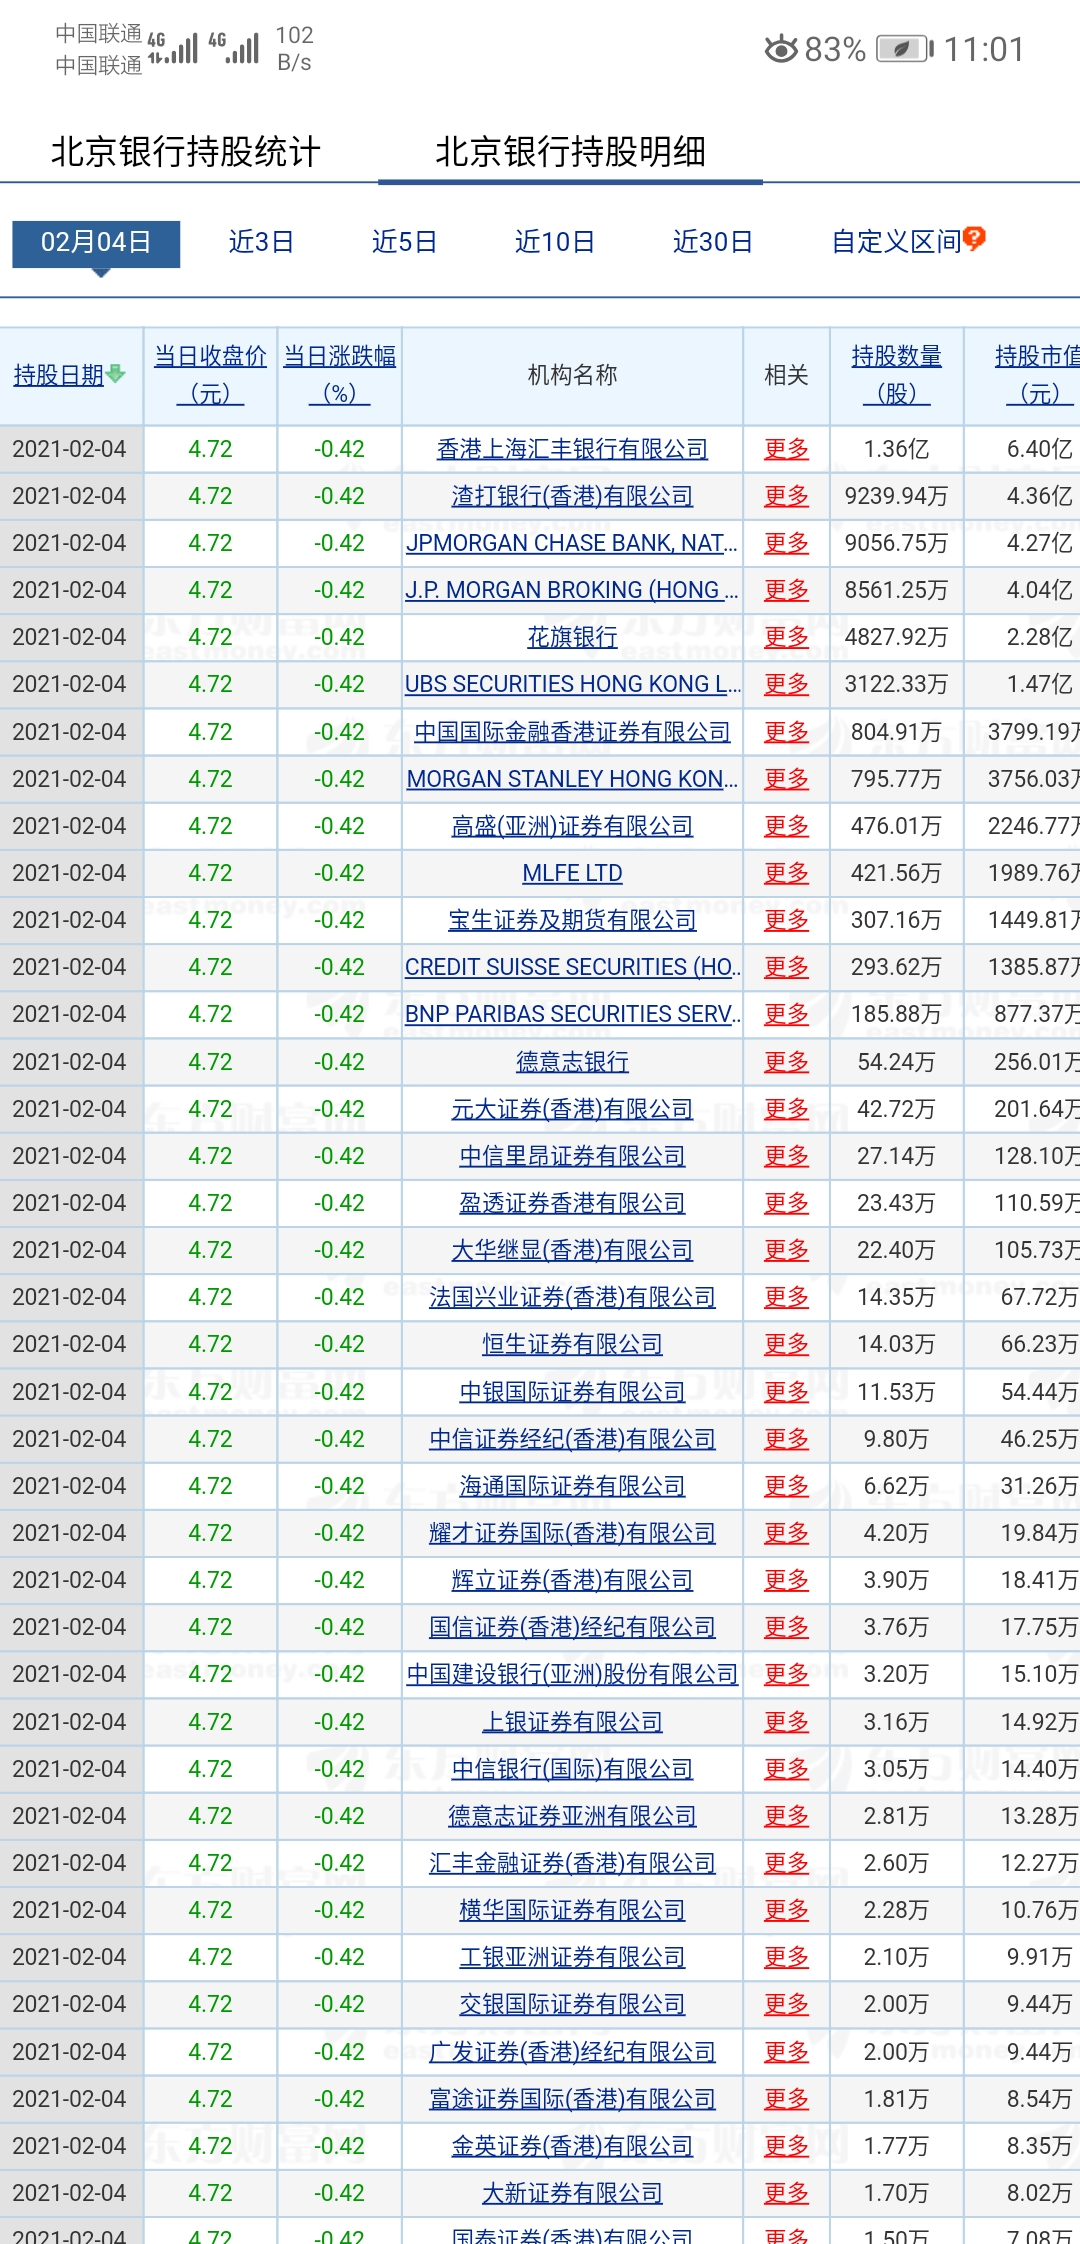
Task: Select the 近3日 filter
Action: click(x=261, y=242)
